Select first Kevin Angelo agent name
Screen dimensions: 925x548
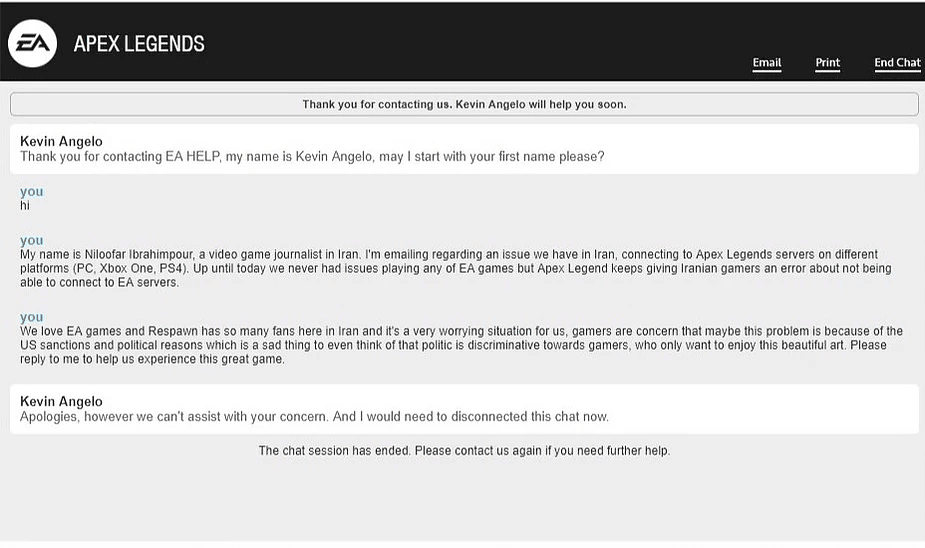61,142
